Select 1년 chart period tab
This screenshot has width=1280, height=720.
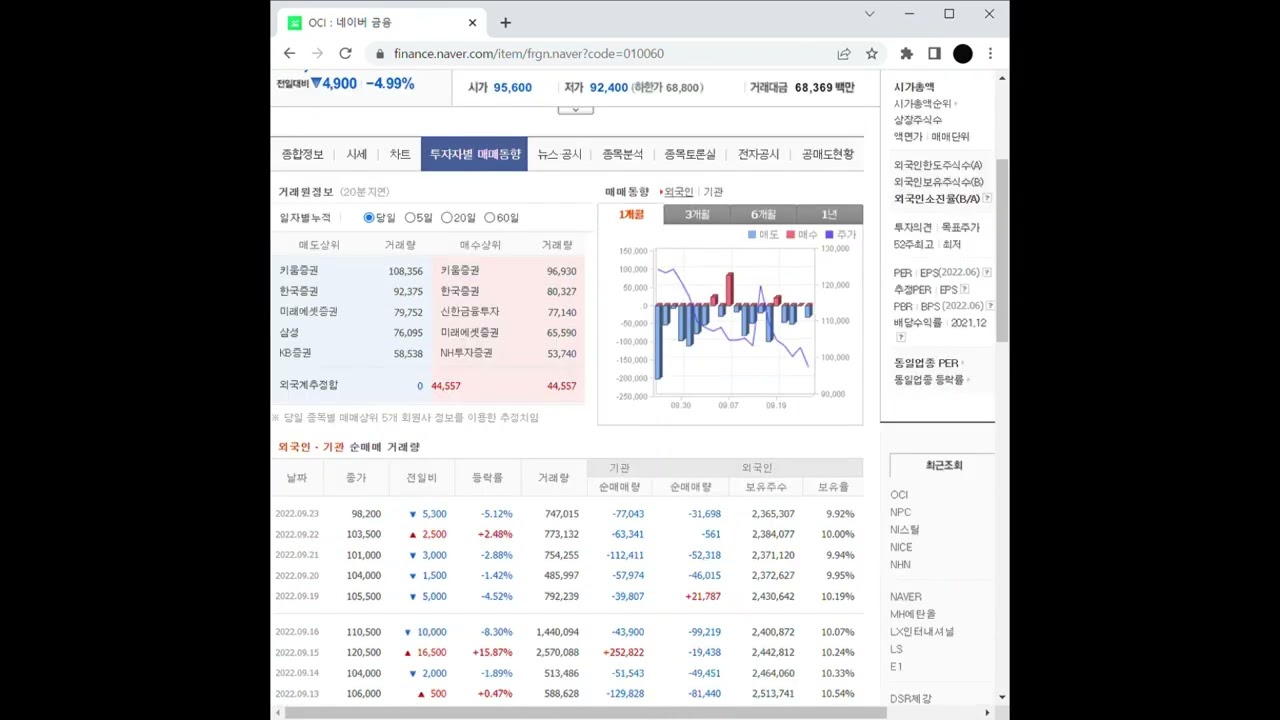[x=829, y=214]
